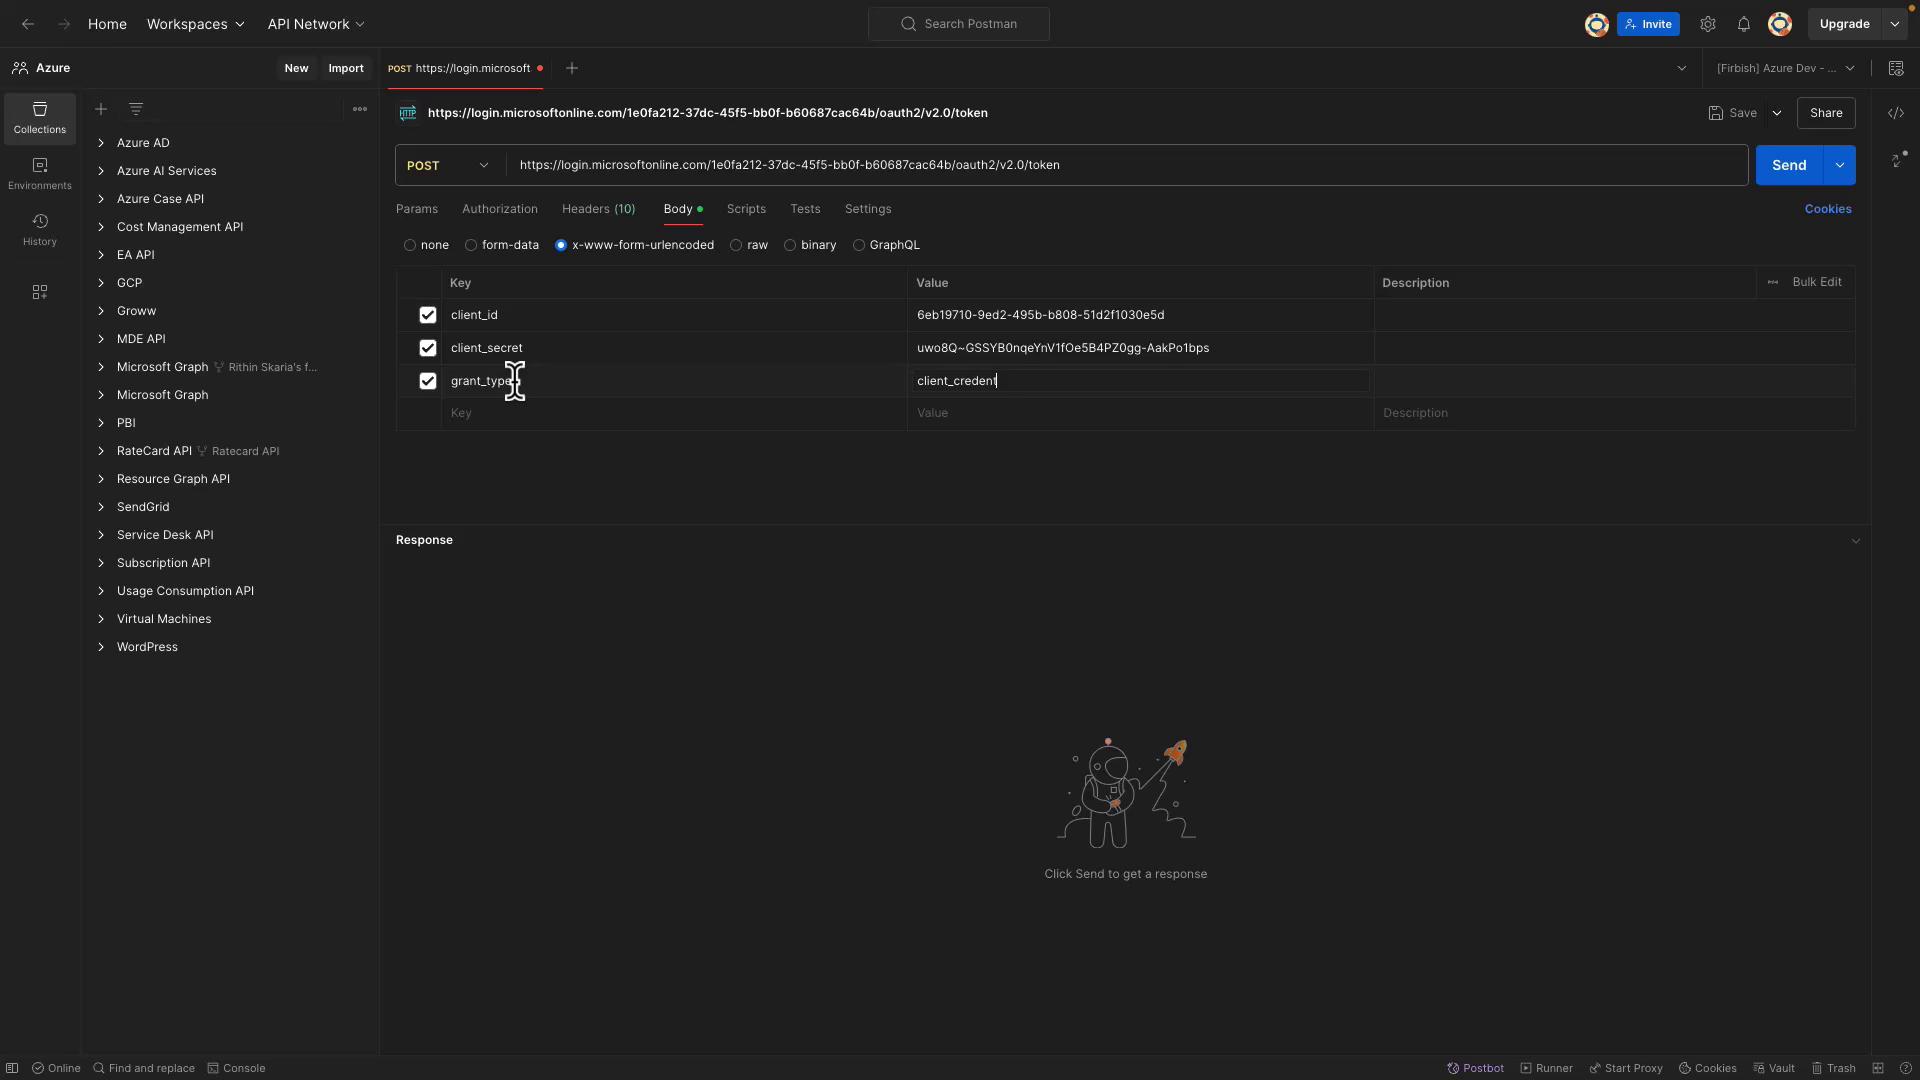Viewport: 1920px width, 1080px height.
Task: Open the Environments sidebar panel
Action: tap(40, 173)
